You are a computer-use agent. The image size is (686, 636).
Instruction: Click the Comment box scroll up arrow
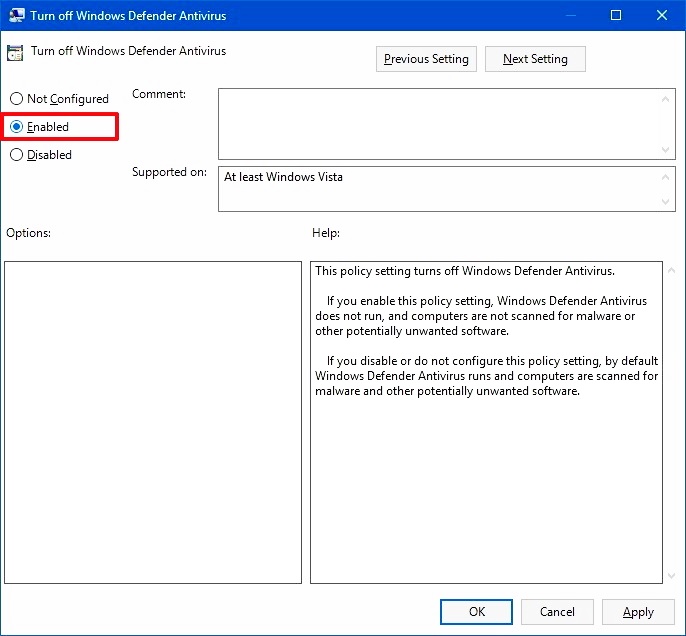point(665,99)
